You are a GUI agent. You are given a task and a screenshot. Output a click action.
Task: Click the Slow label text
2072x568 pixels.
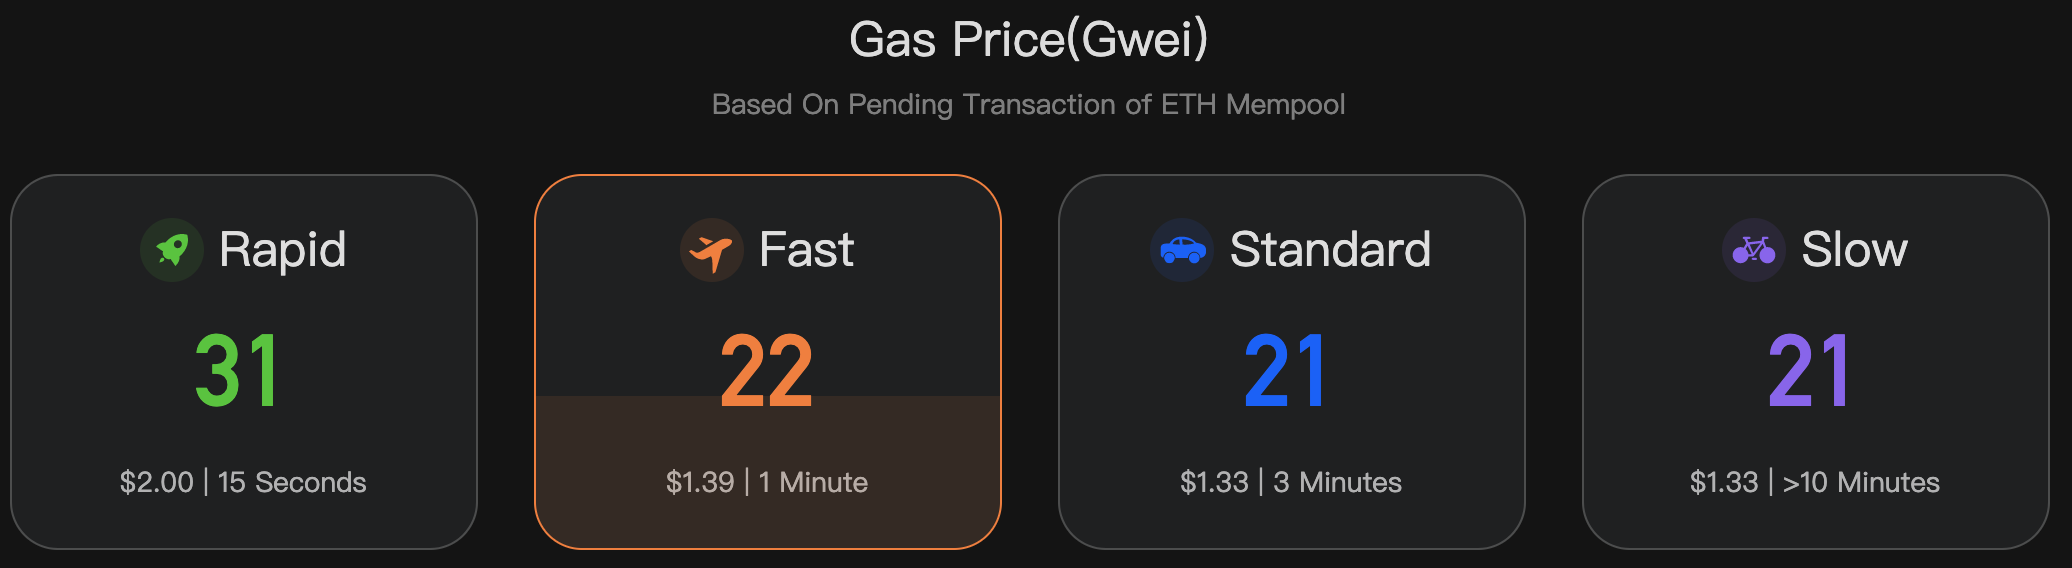(1854, 250)
